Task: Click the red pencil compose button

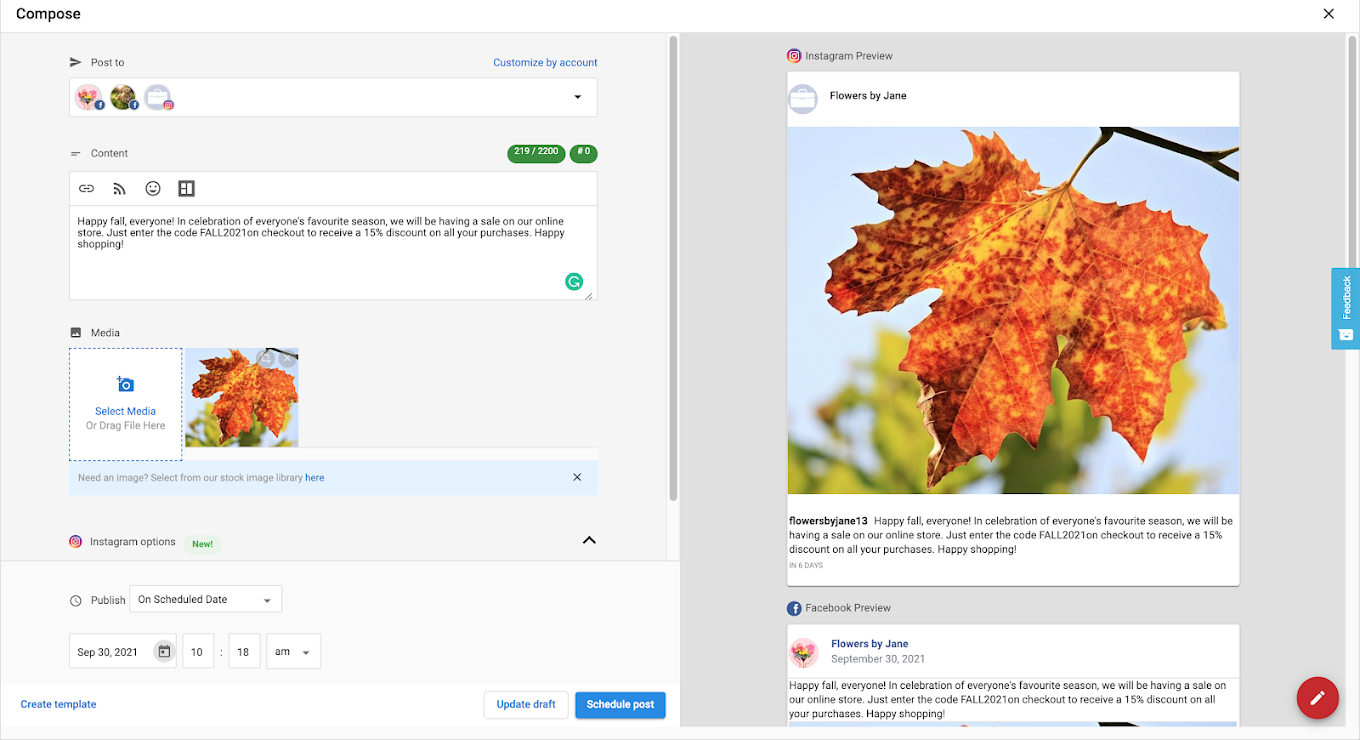Action: coord(1317,698)
